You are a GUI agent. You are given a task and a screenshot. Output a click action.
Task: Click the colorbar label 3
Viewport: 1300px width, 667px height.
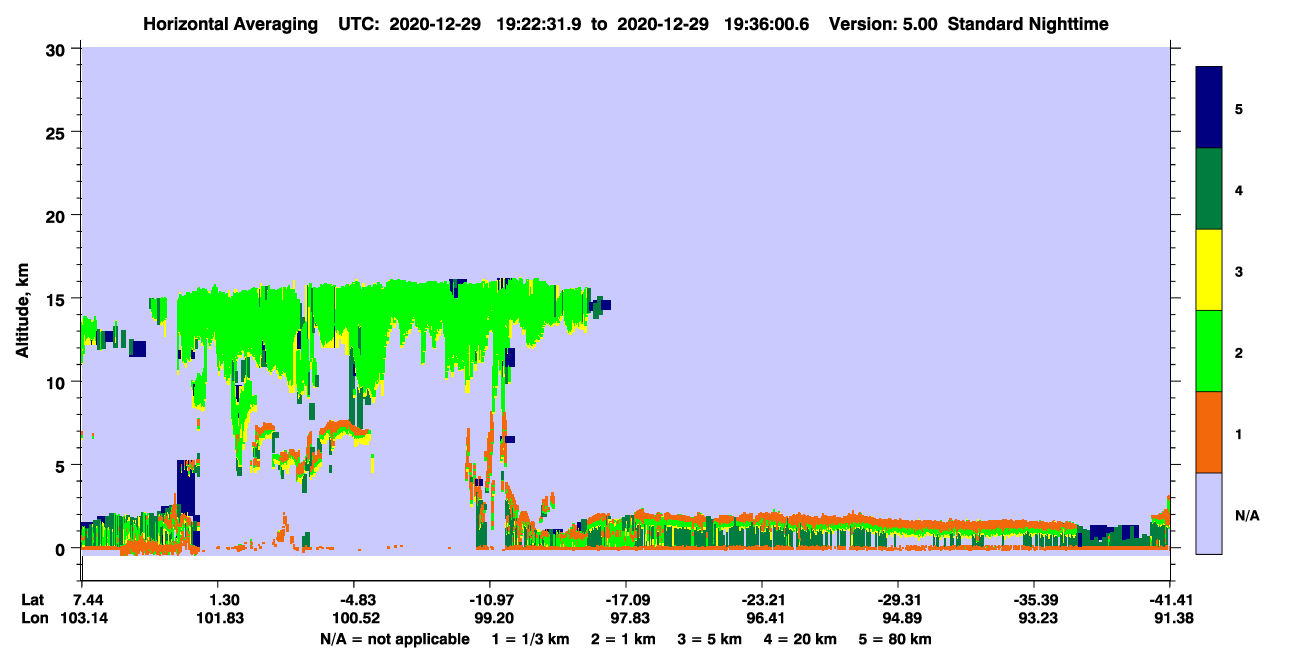1239,271
